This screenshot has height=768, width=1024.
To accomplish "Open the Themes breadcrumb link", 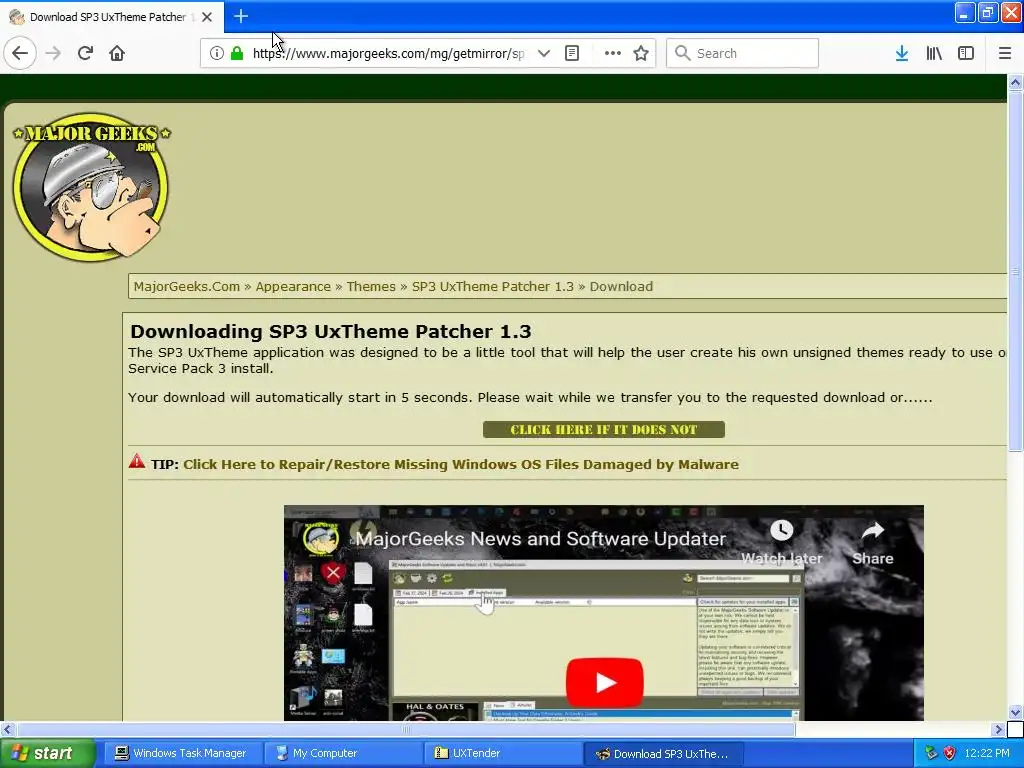I will click(371, 287).
